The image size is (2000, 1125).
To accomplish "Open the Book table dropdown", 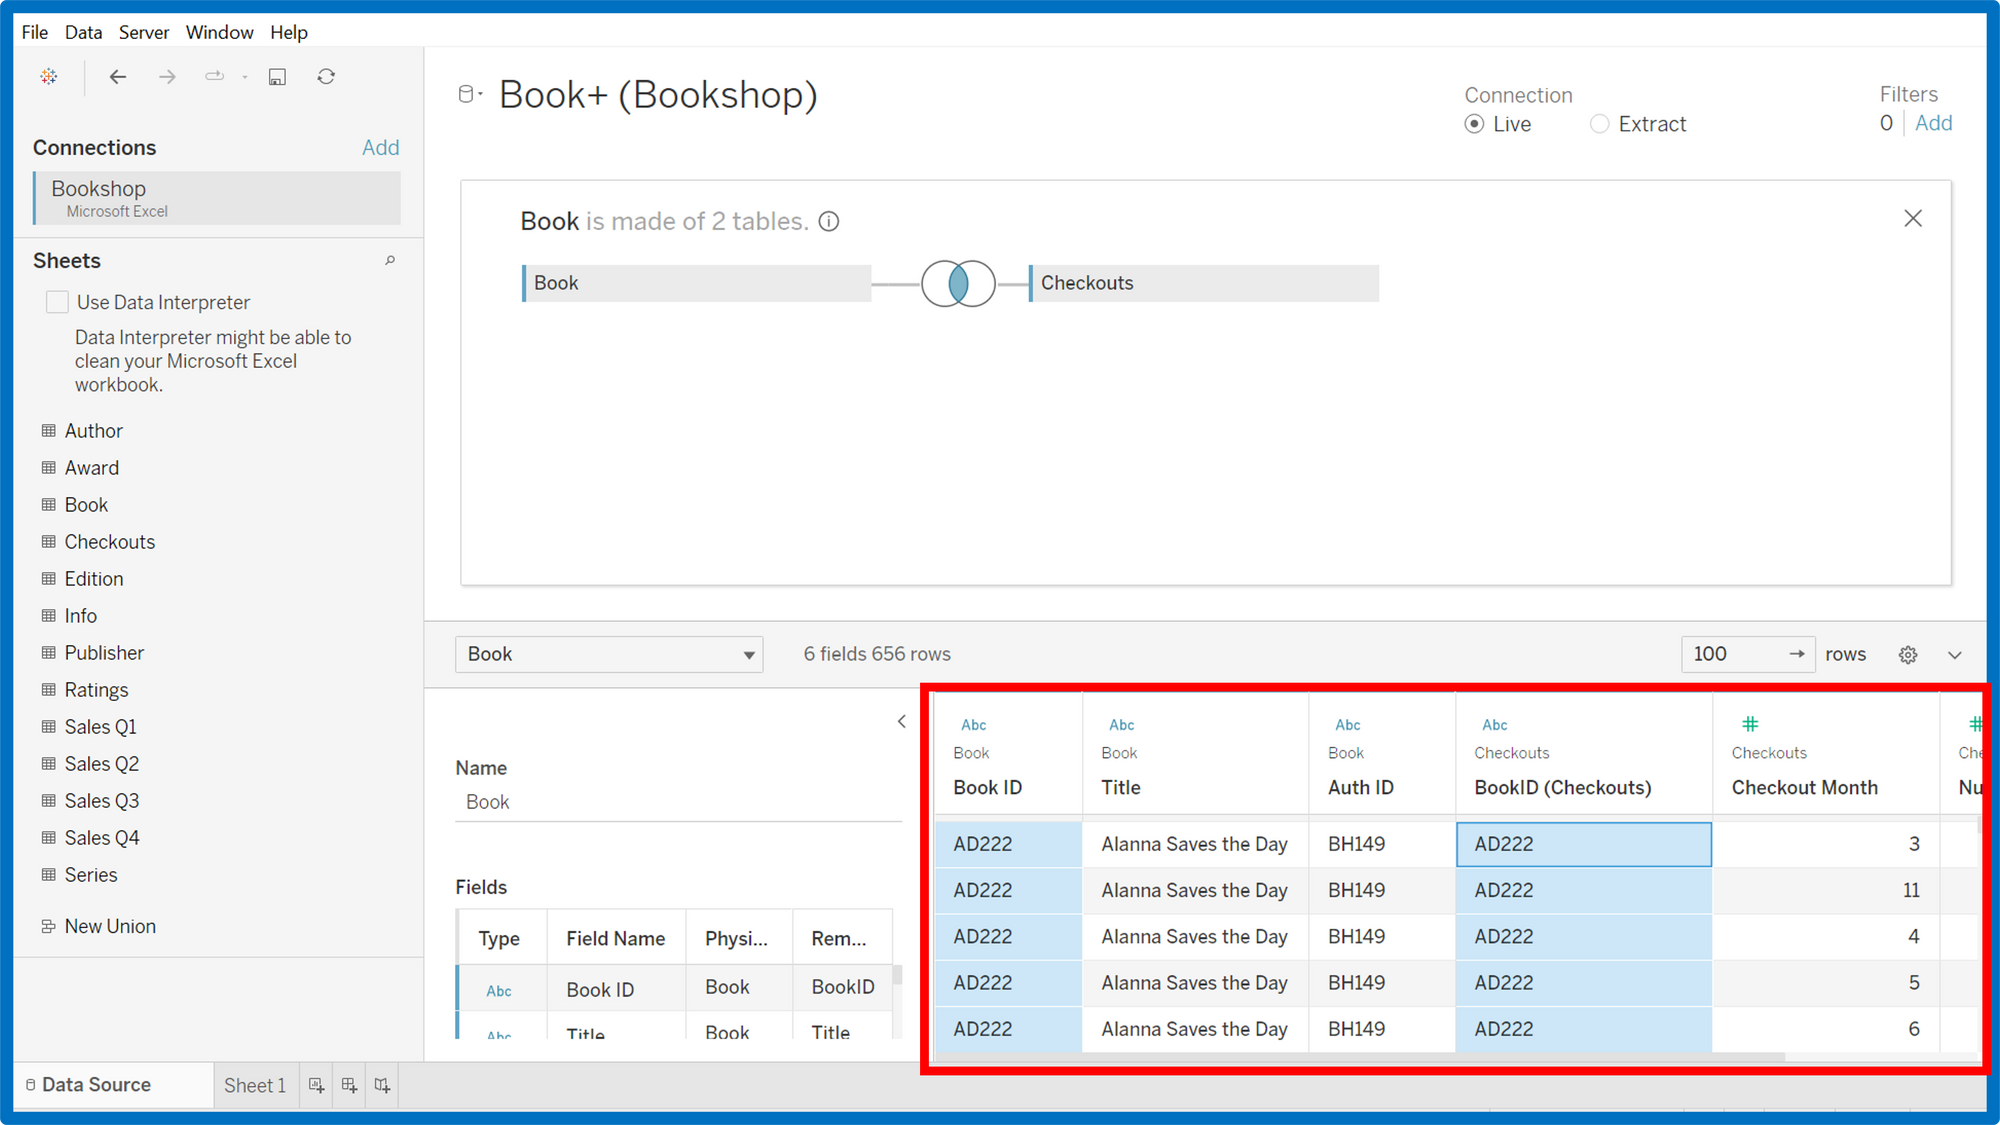I will pos(609,654).
